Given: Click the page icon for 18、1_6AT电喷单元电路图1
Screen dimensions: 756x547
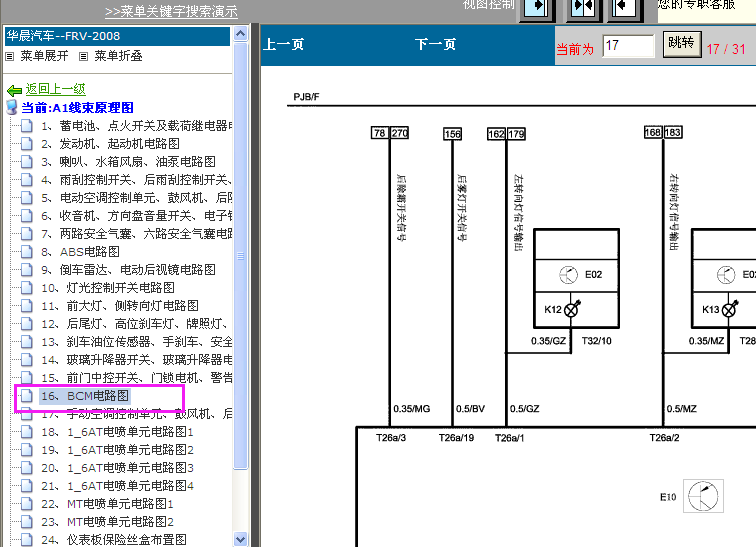Looking at the screenshot, I should tap(27, 432).
